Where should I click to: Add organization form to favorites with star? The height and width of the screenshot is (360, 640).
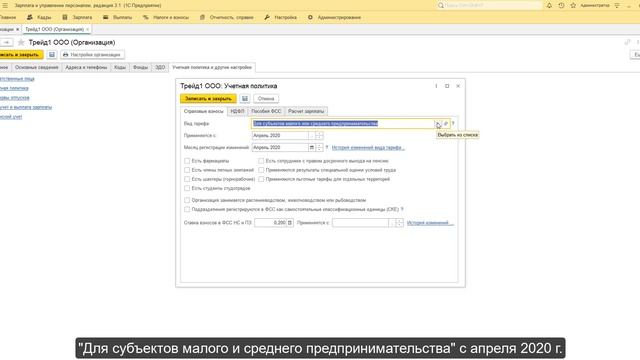21,42
